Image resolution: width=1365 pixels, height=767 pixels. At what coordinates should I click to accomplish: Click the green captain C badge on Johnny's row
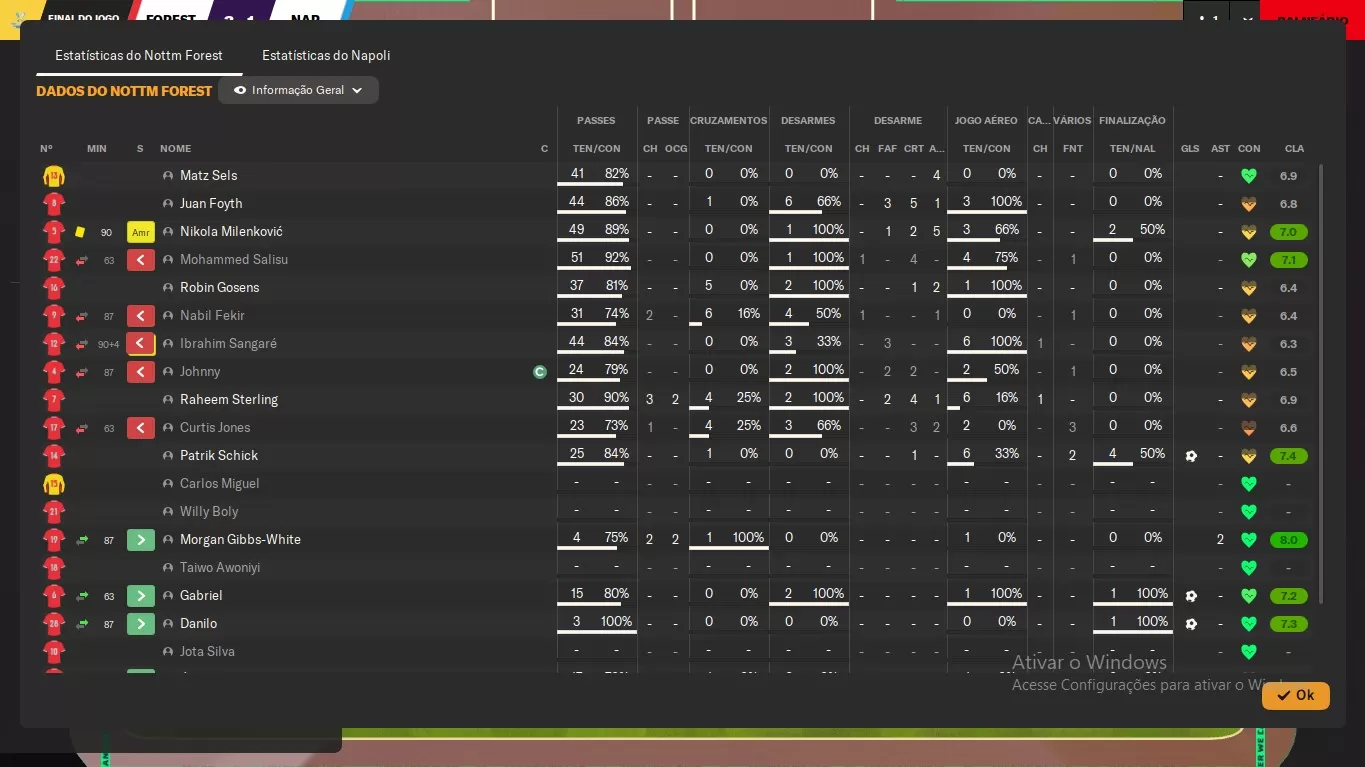[540, 372]
